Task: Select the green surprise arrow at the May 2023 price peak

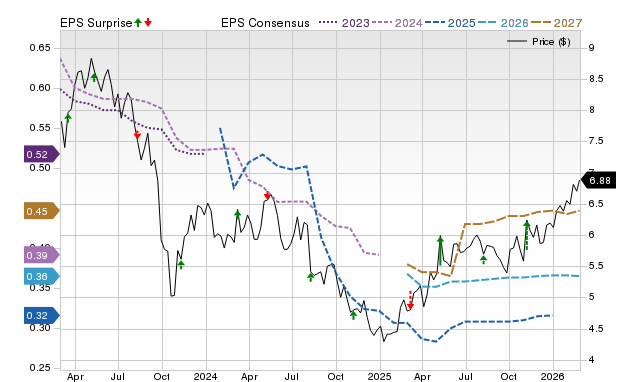Action: coord(94,78)
